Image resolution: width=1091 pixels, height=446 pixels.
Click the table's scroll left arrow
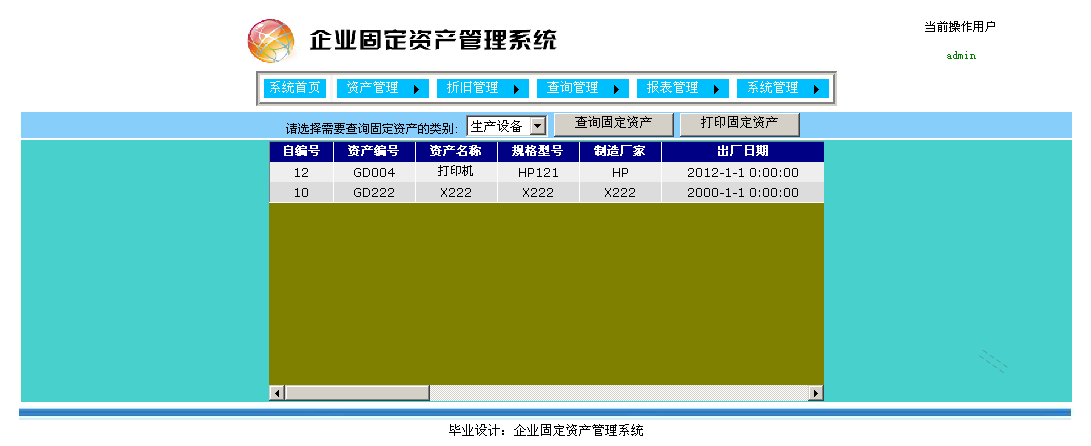point(277,393)
